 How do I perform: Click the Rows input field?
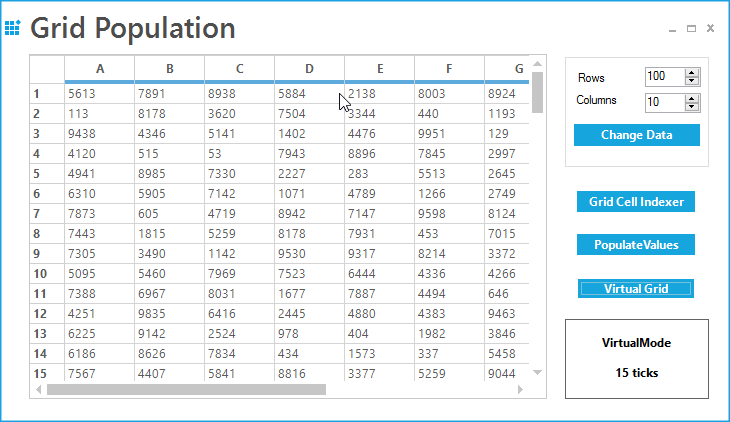click(665, 77)
